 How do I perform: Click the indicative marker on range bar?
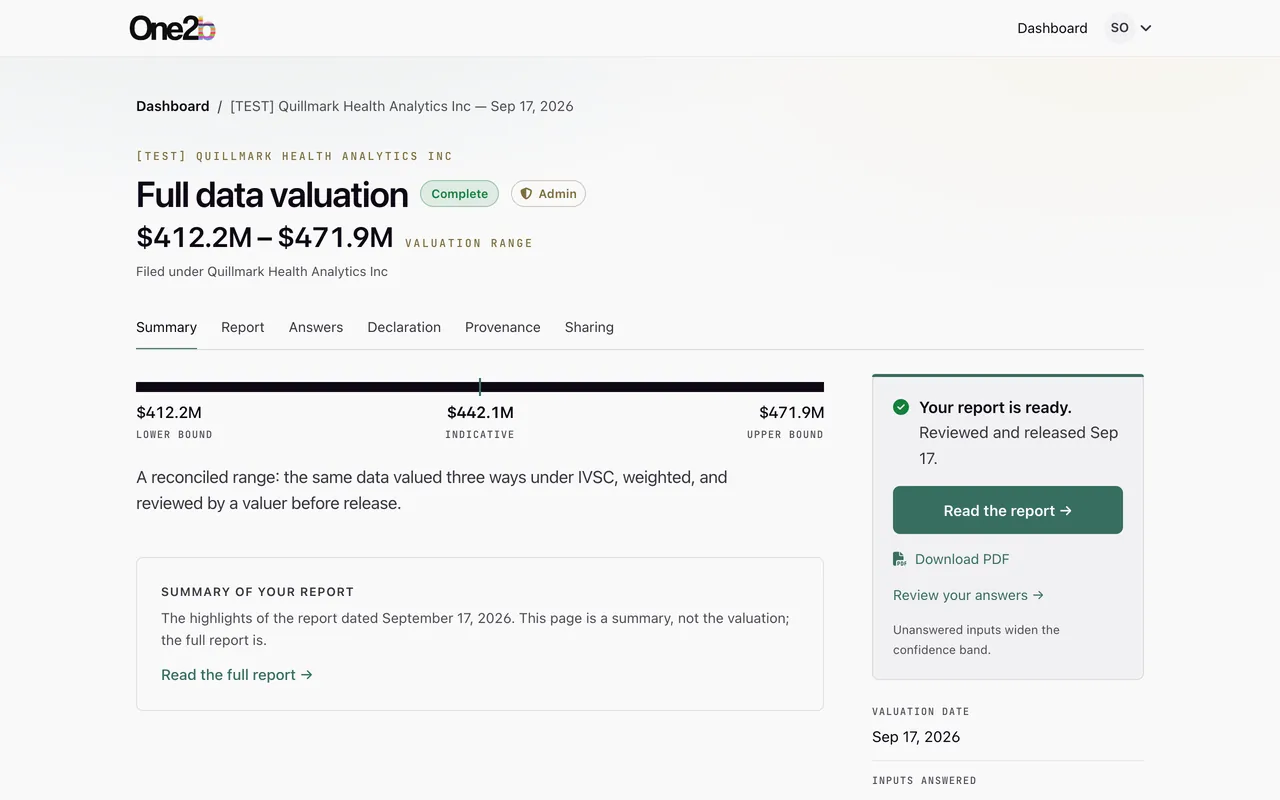(480, 387)
